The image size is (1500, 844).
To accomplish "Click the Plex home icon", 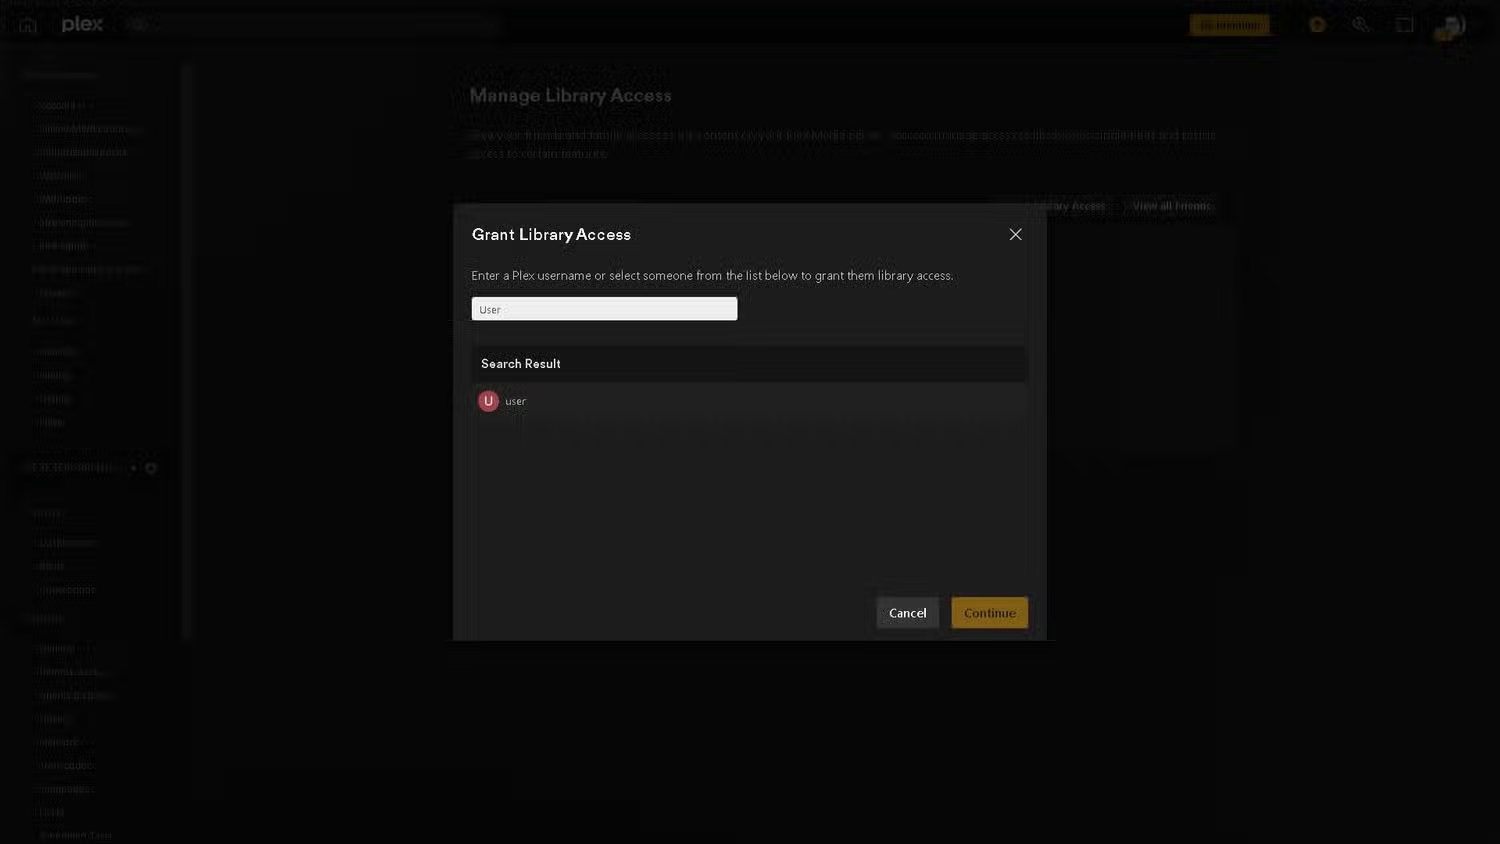I will [27, 25].
